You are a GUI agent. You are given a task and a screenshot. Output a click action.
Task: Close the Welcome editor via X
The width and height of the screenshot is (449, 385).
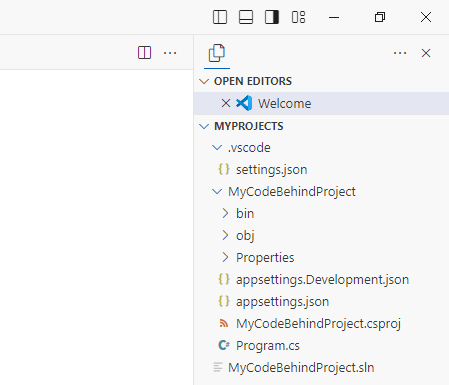click(226, 103)
